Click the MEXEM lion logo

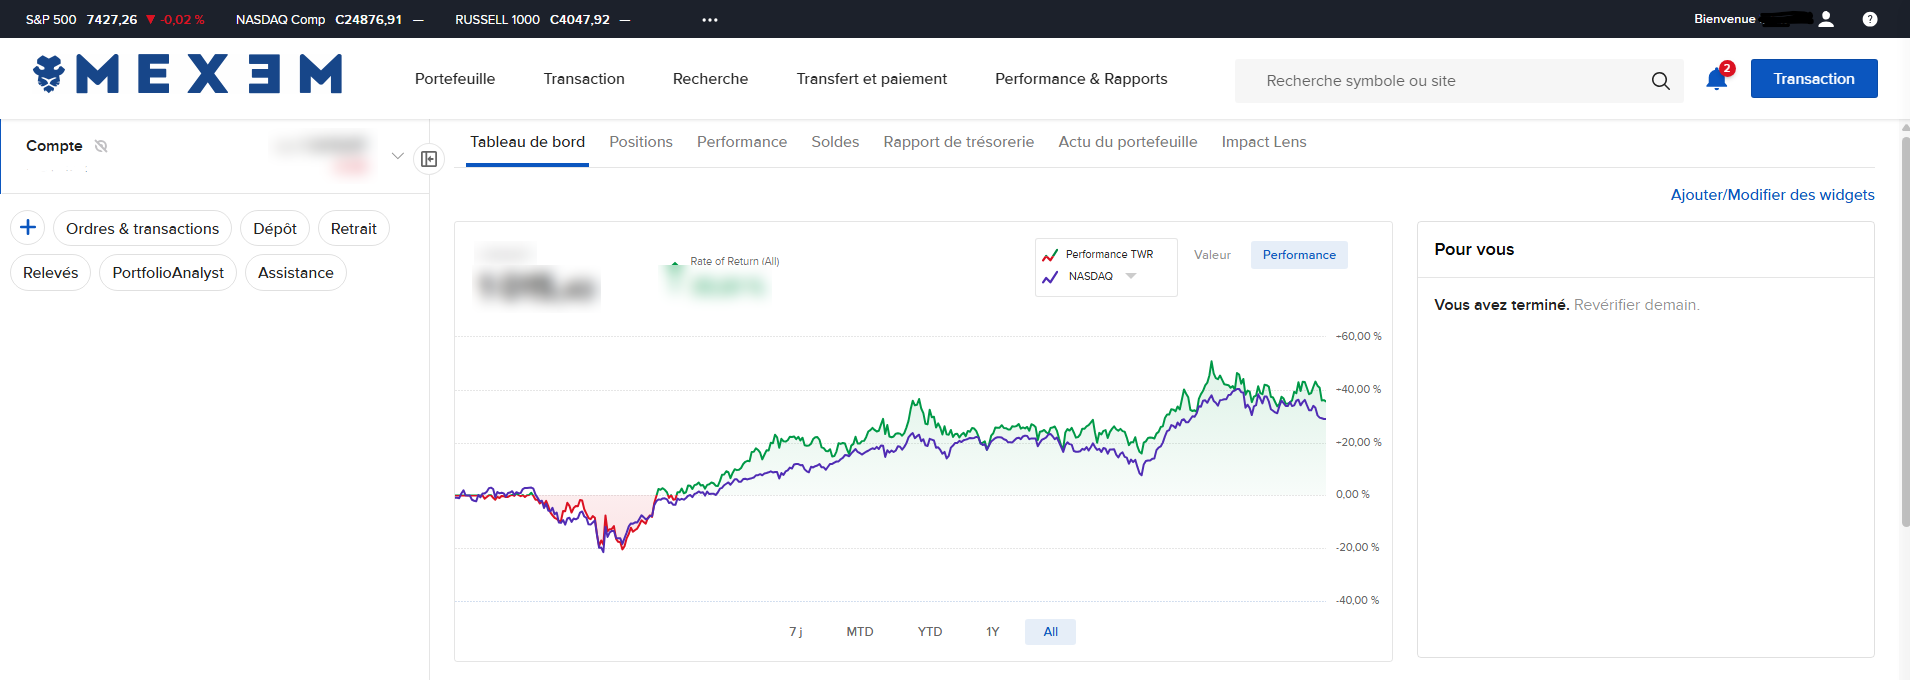(x=49, y=74)
